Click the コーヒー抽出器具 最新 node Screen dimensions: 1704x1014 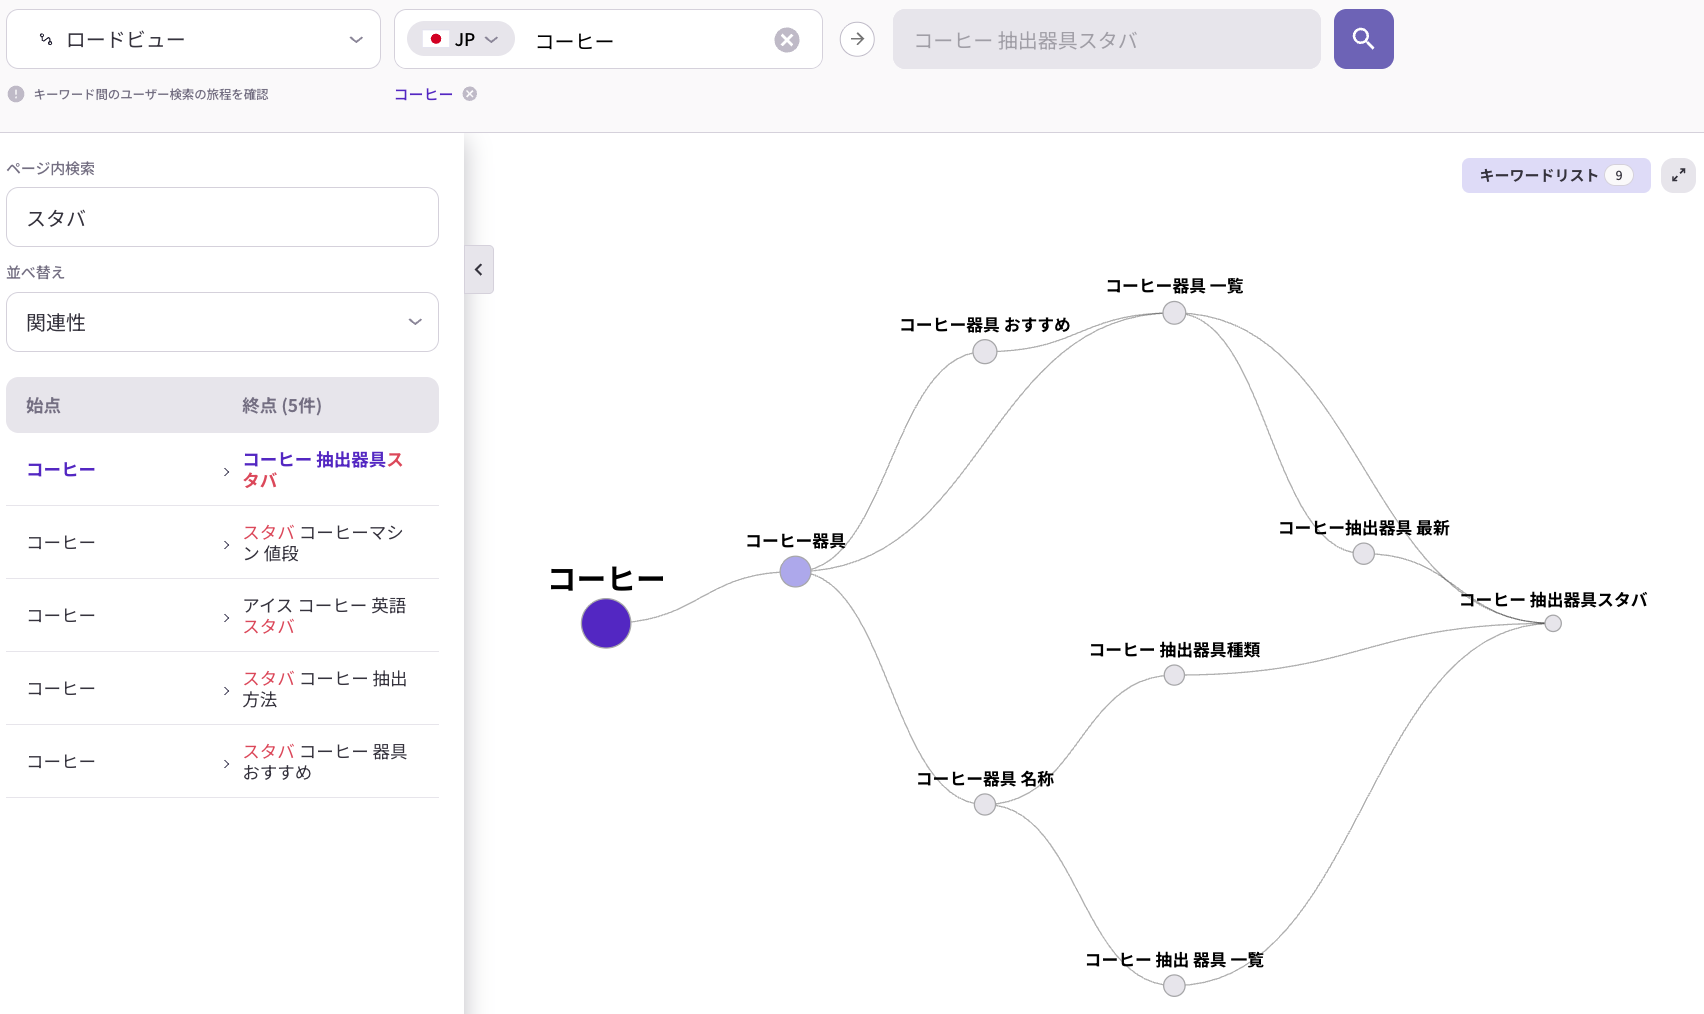click(1363, 554)
